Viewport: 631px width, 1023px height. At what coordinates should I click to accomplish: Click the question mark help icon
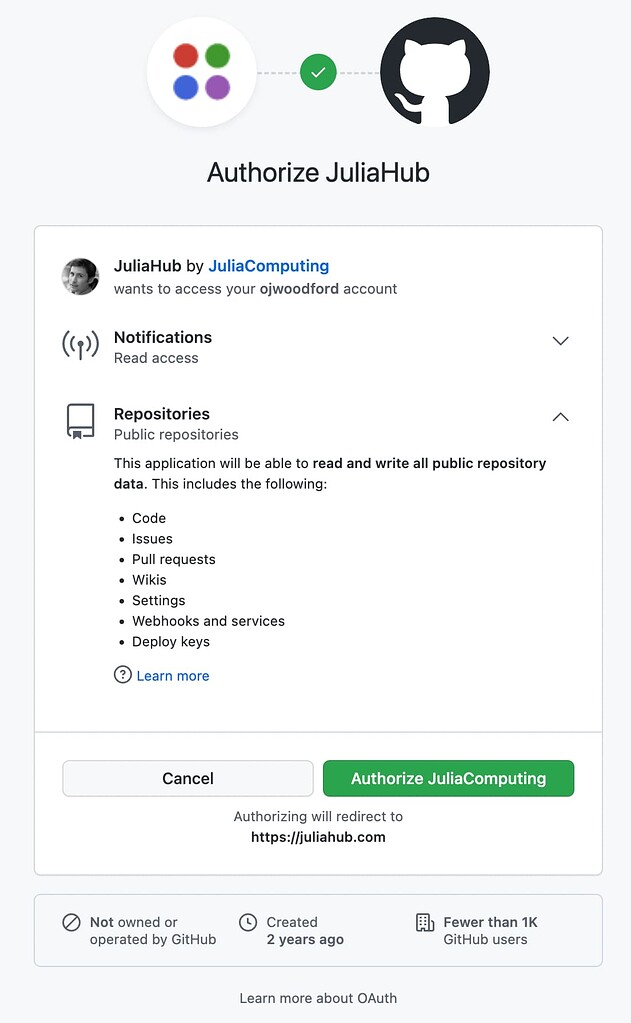pos(122,675)
